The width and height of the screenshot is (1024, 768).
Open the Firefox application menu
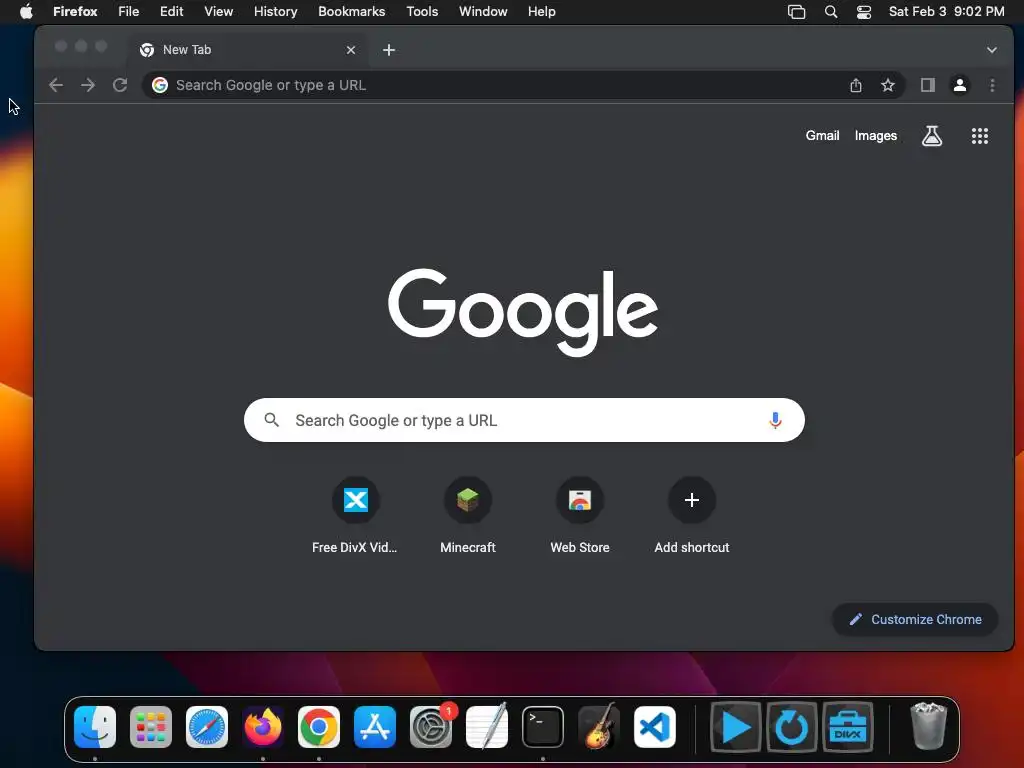click(x=75, y=11)
